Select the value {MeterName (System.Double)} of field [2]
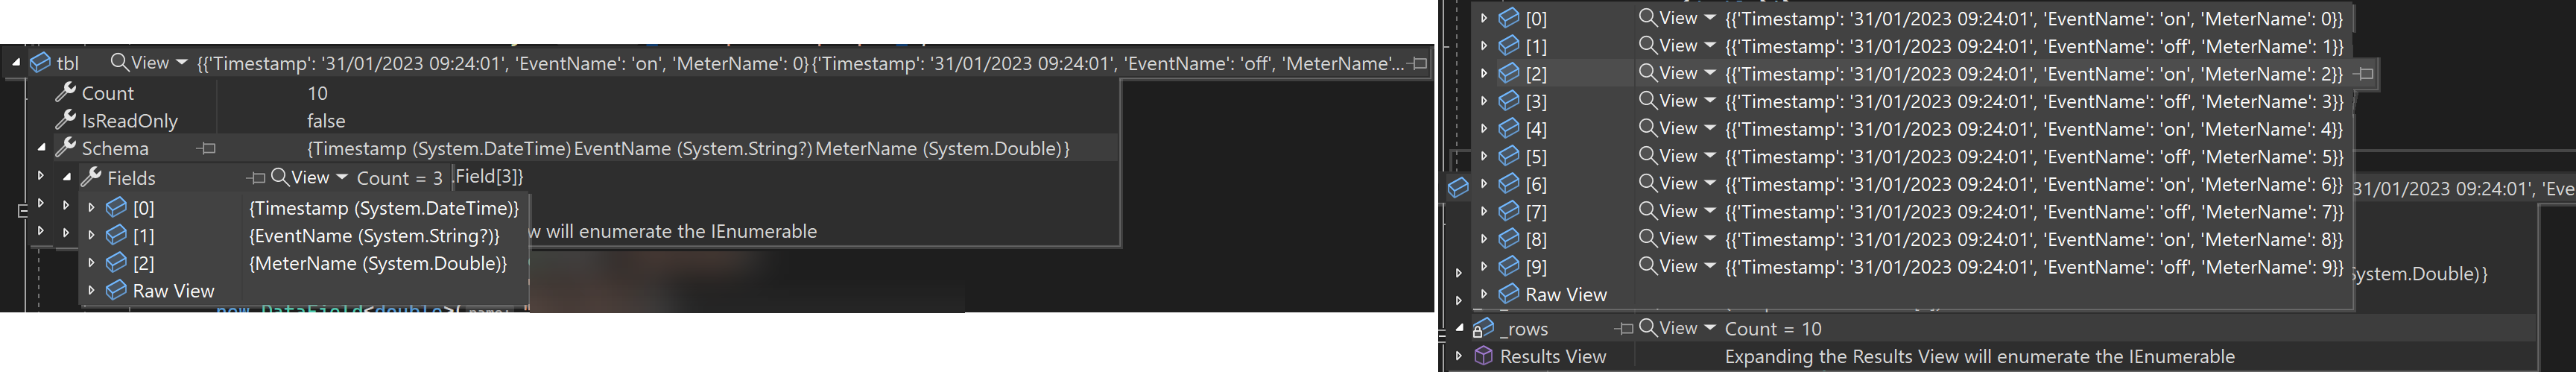The height and width of the screenshot is (372, 2576). tap(378, 263)
